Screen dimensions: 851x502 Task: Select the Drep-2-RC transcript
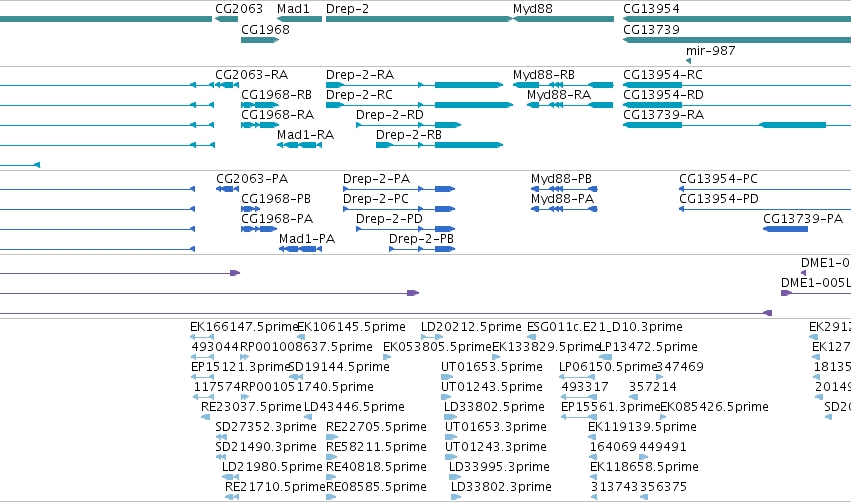(419, 105)
